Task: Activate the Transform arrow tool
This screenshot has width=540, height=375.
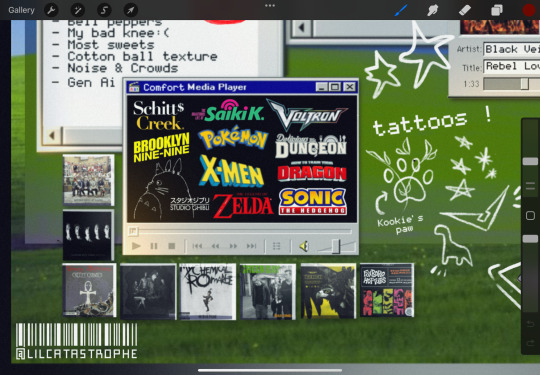Action: pos(131,10)
